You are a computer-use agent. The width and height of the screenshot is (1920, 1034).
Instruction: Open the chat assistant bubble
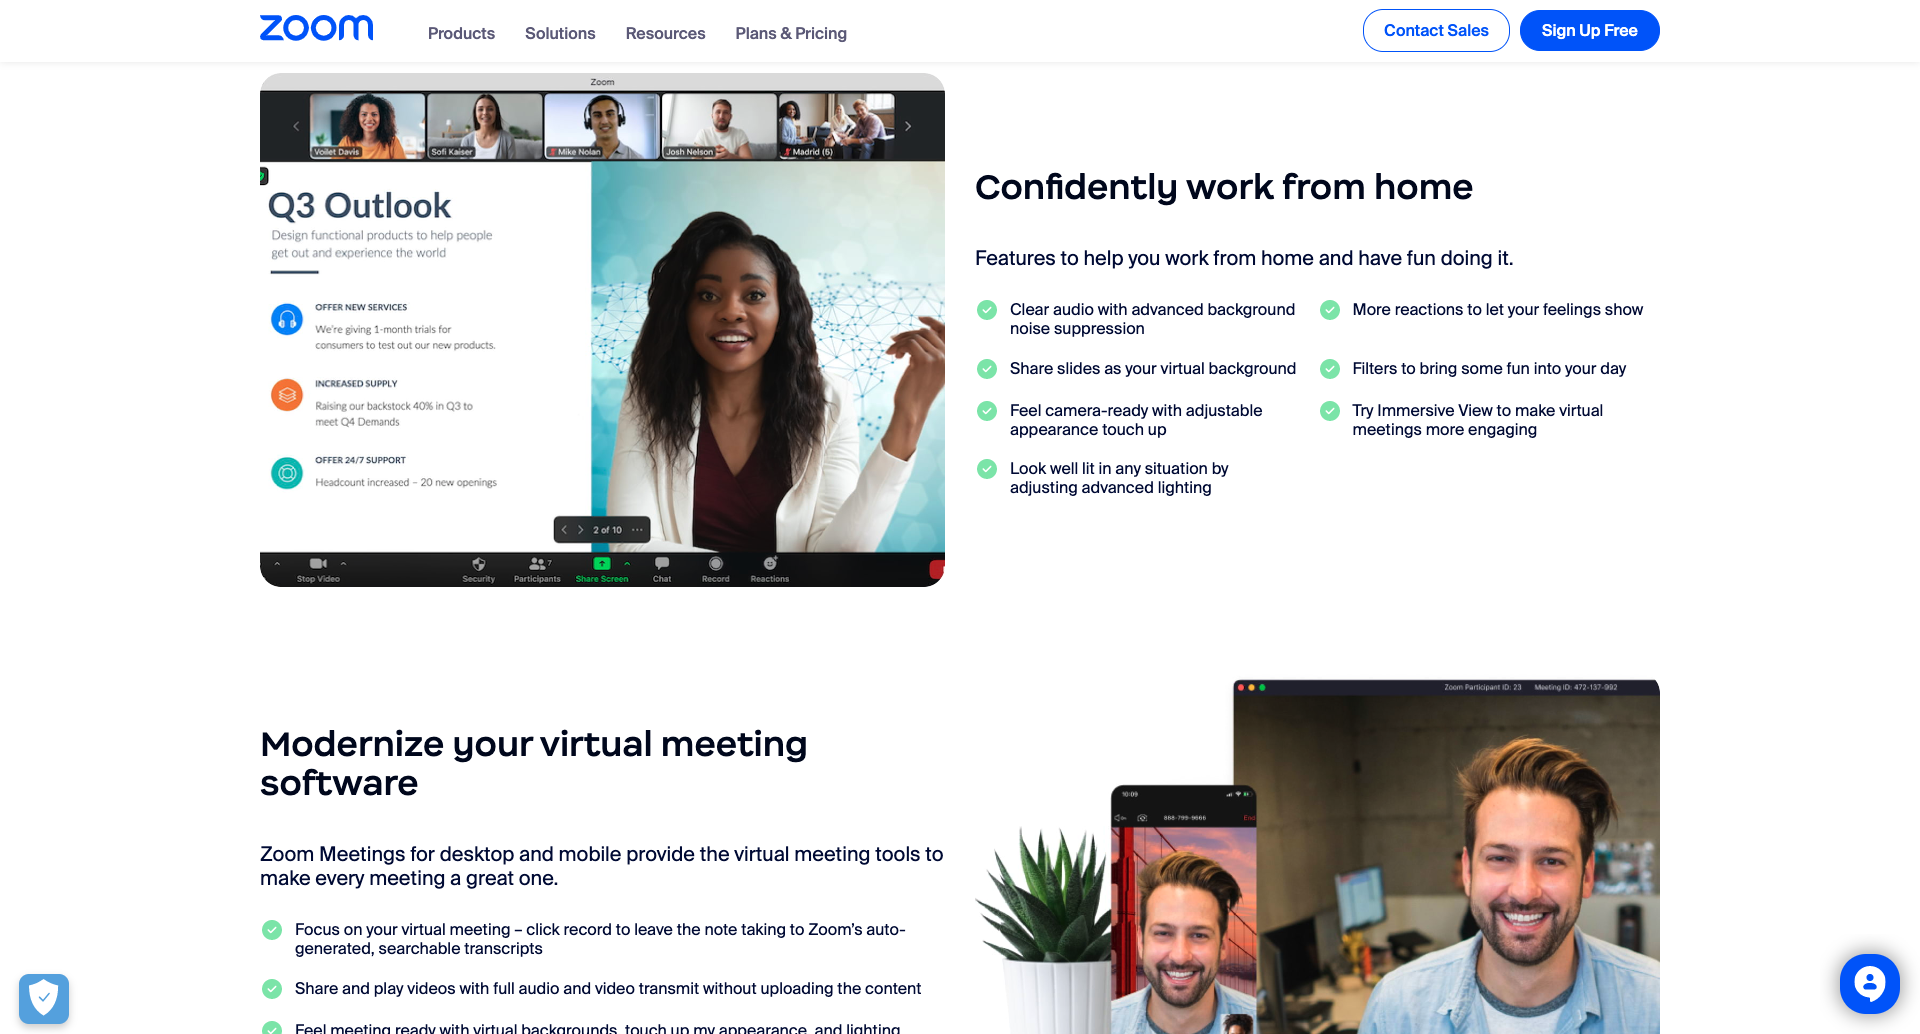(1869, 984)
